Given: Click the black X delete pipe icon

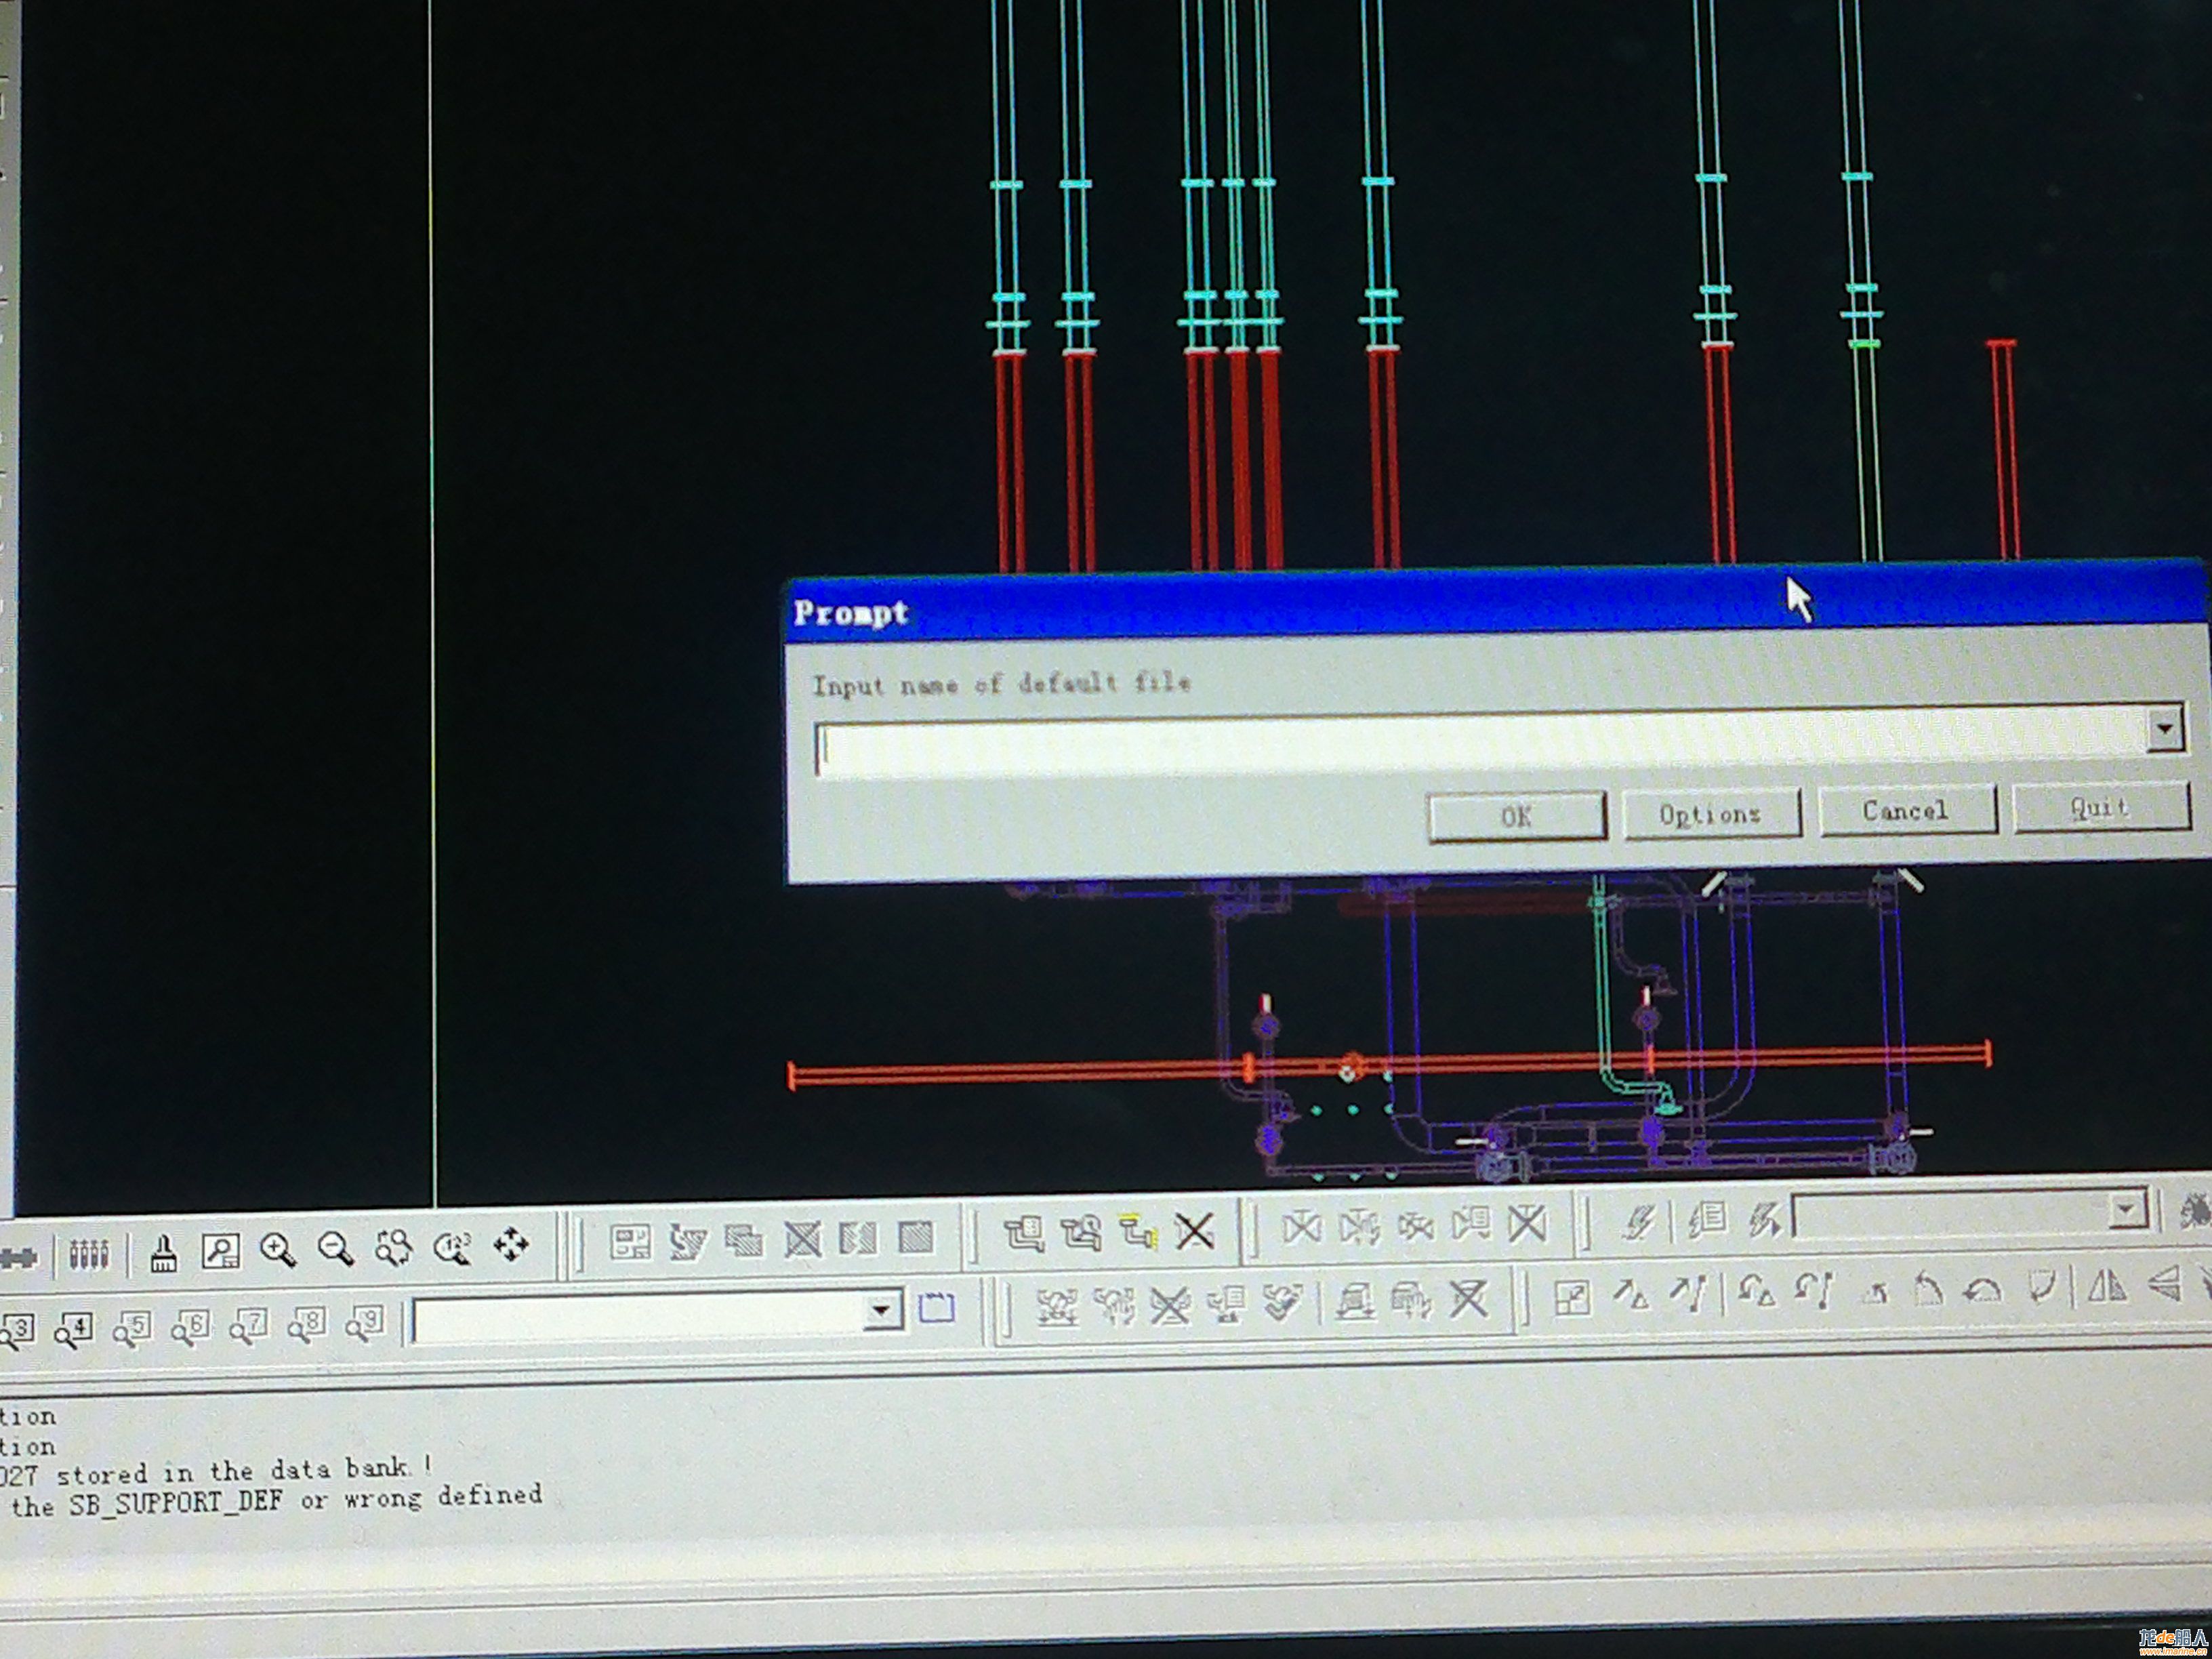Looking at the screenshot, I should click(1194, 1231).
